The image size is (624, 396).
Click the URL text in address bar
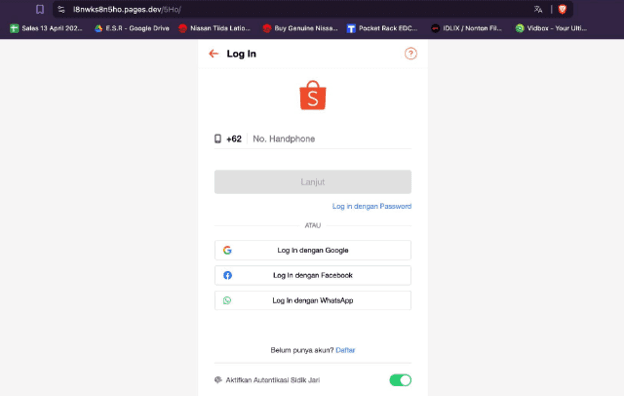coord(127,9)
